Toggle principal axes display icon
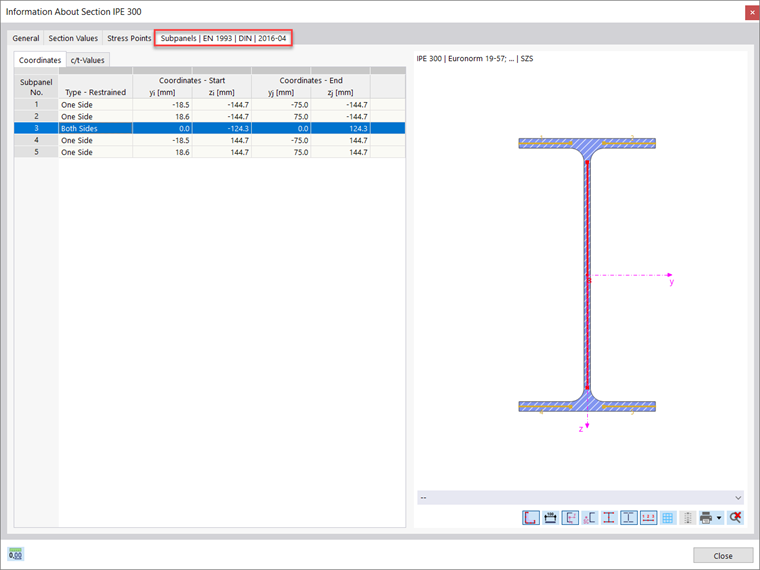The width and height of the screenshot is (760, 570). (x=570, y=518)
